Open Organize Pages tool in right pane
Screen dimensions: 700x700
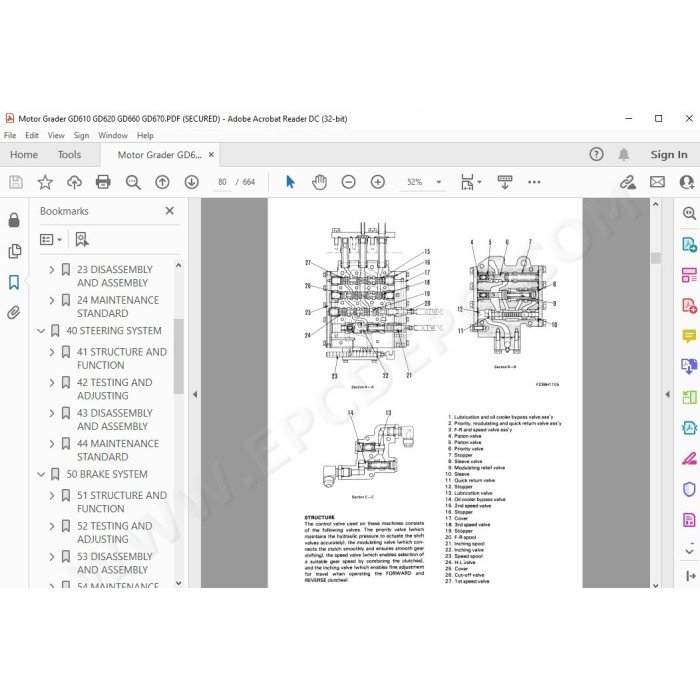coord(689,275)
